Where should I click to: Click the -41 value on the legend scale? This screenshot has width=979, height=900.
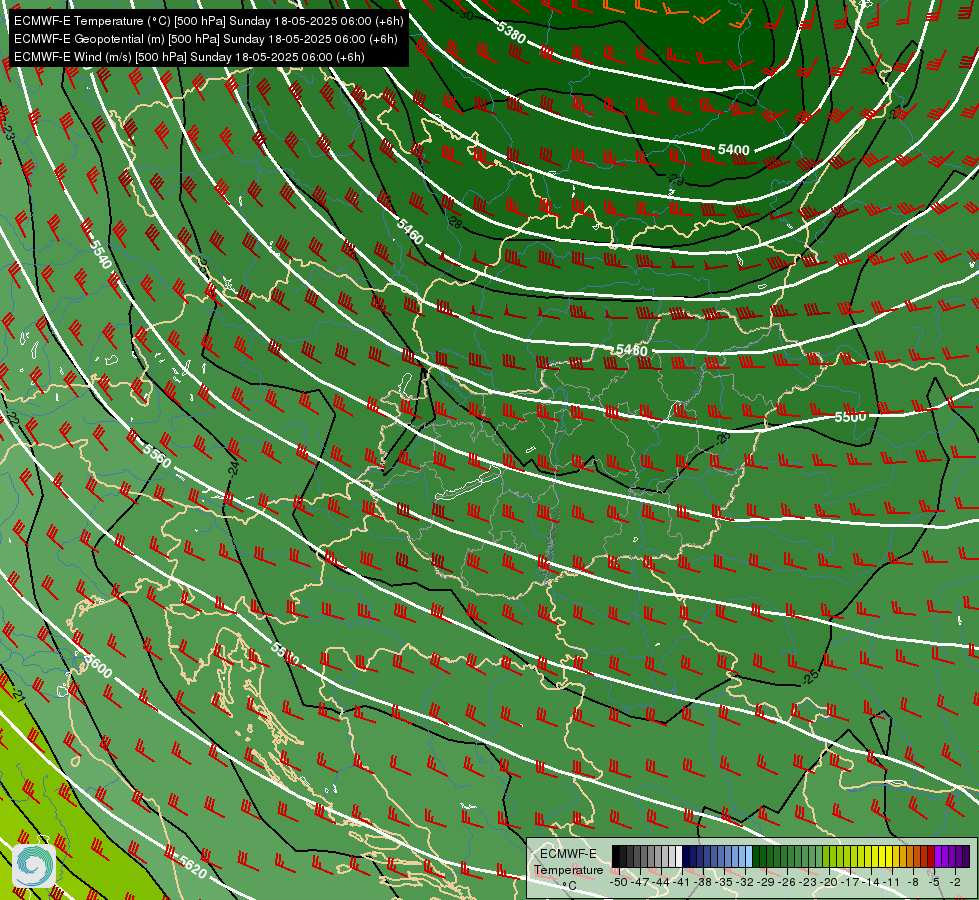(682, 882)
